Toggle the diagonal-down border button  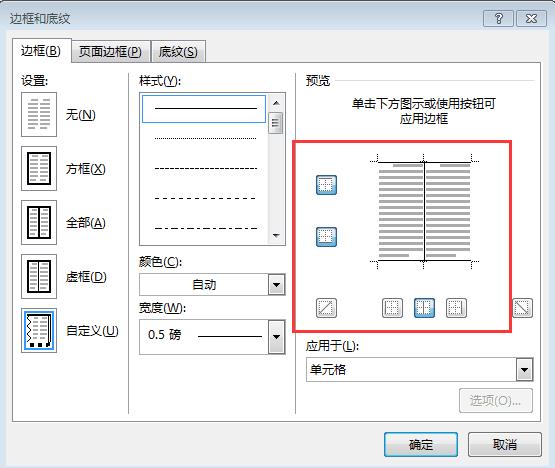[x=522, y=308]
